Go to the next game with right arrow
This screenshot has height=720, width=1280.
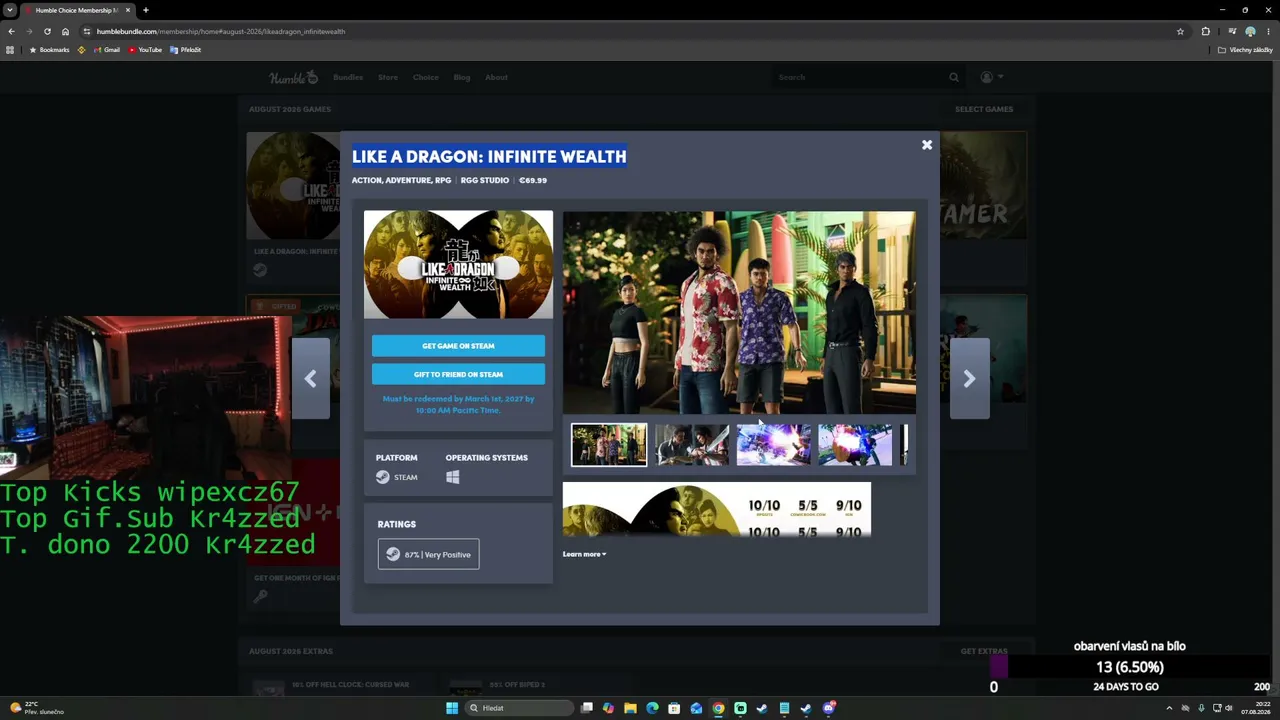point(969,378)
